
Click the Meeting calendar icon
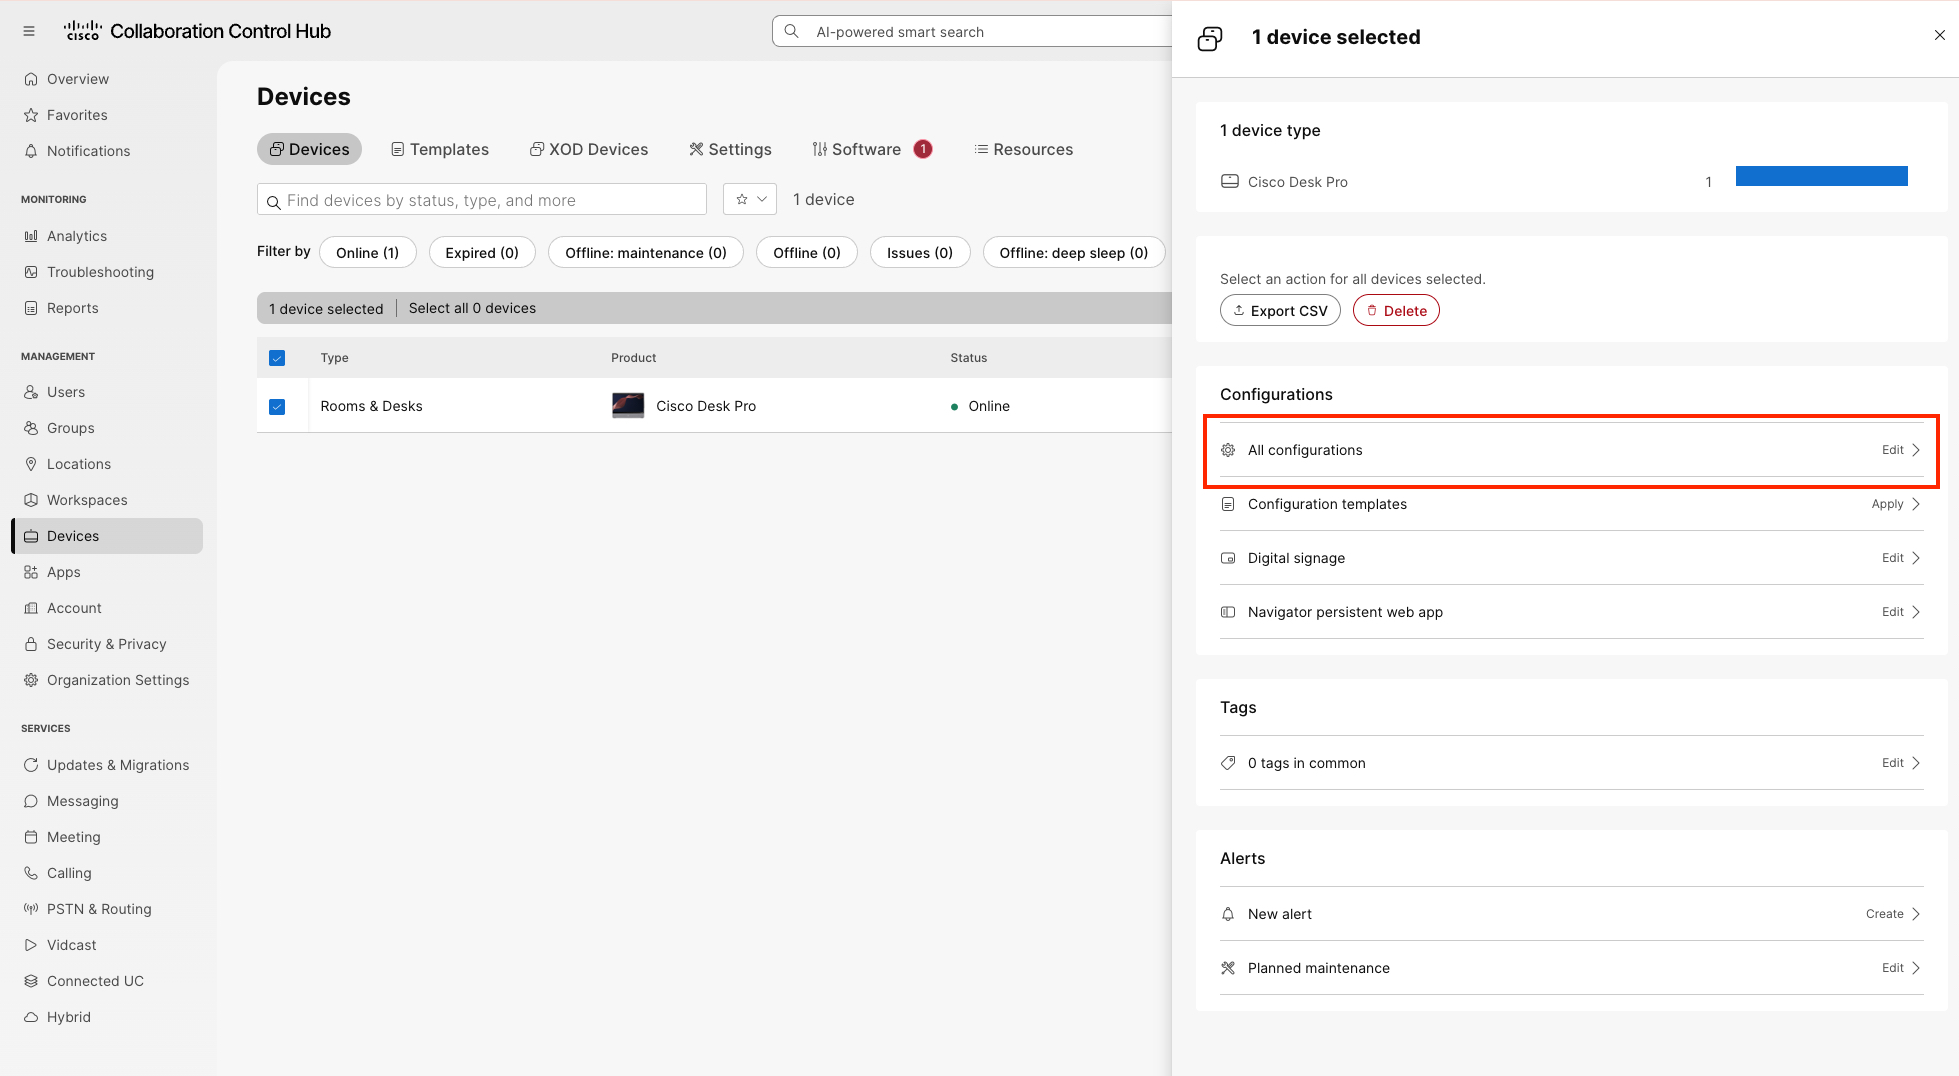click(31, 837)
